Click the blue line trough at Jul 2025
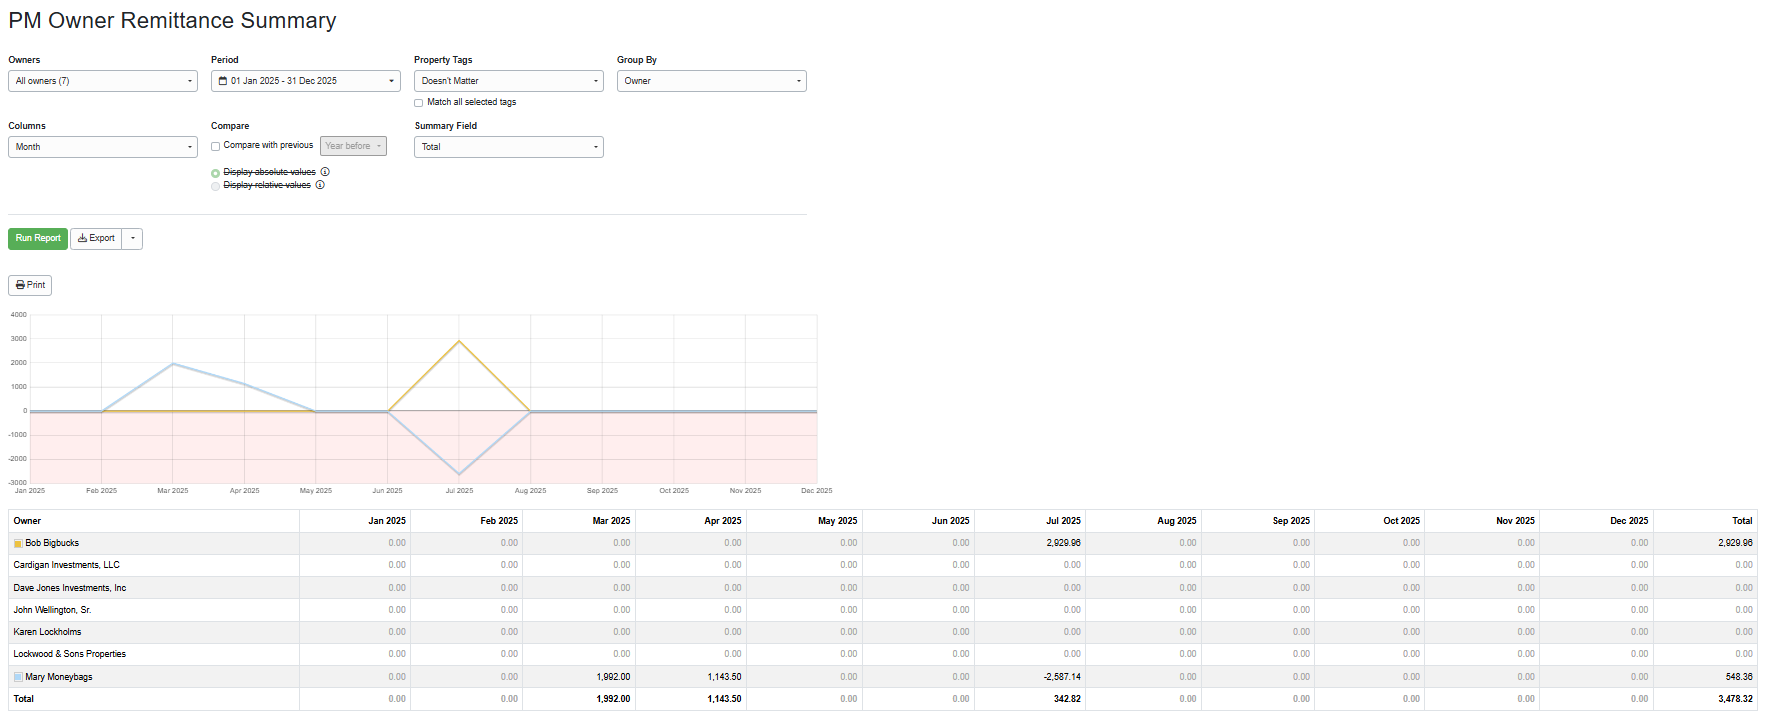The width and height of the screenshot is (1769, 720). (459, 474)
